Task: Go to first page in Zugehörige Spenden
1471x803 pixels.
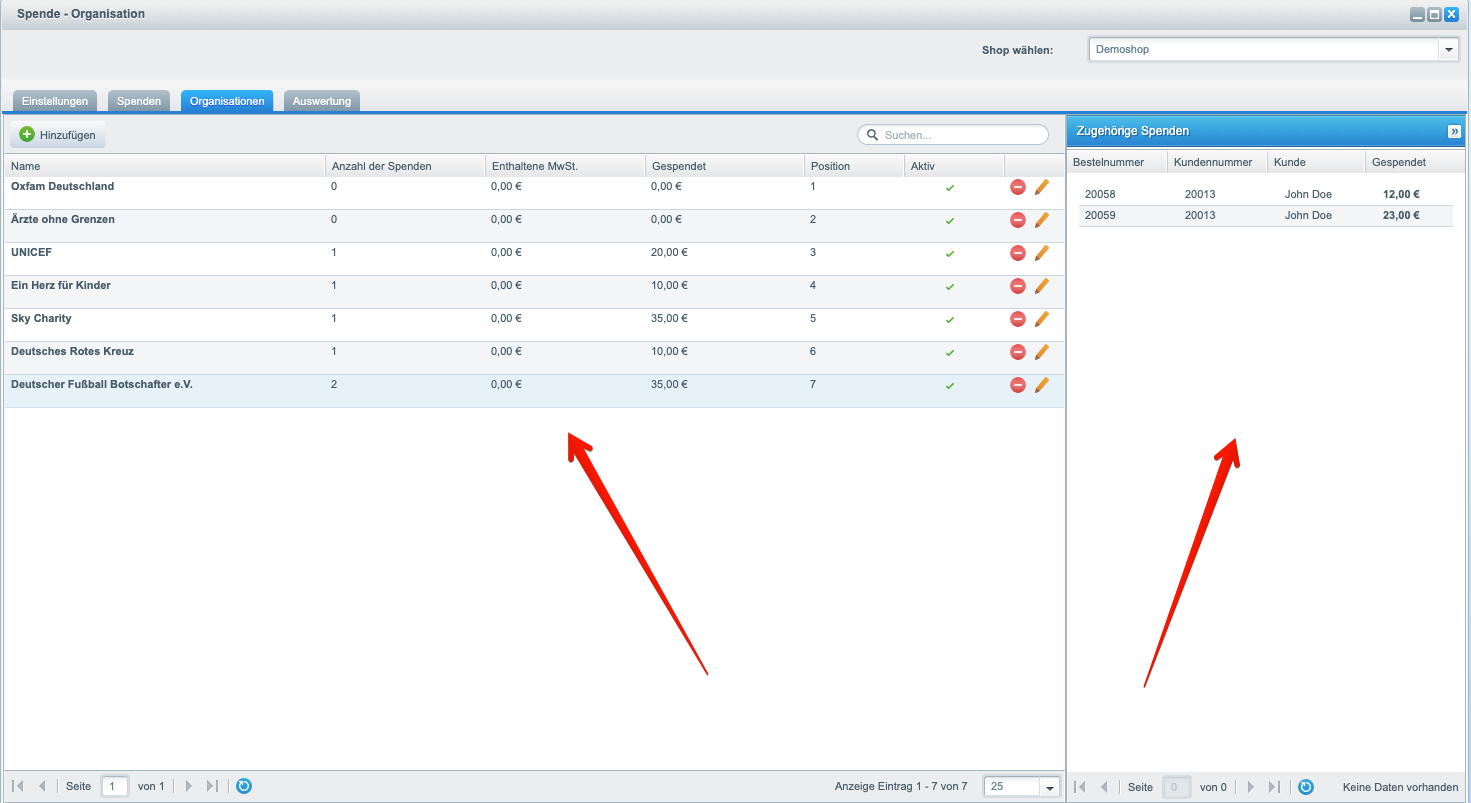Action: (1081, 787)
